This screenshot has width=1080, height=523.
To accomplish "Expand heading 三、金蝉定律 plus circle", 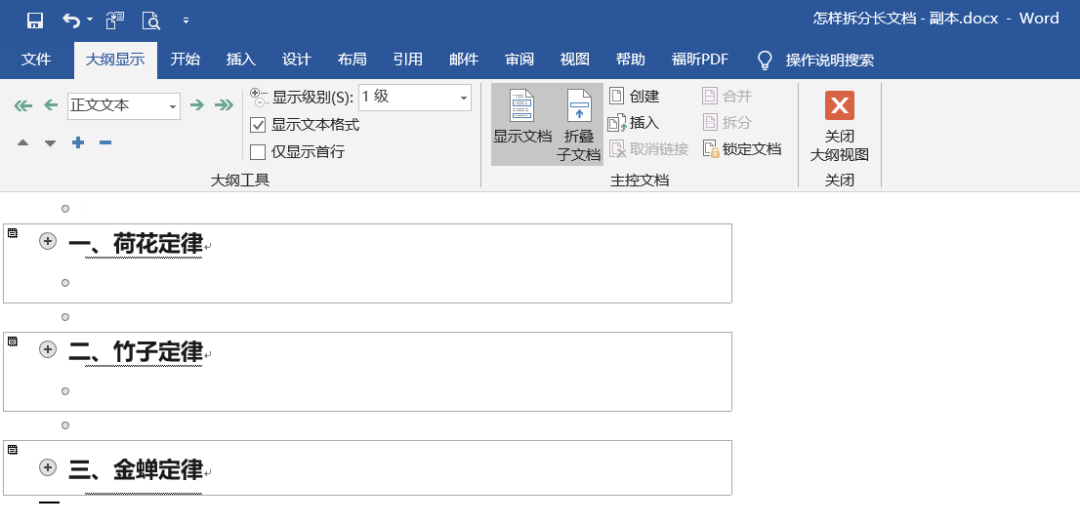I will pyautogui.click(x=48, y=468).
